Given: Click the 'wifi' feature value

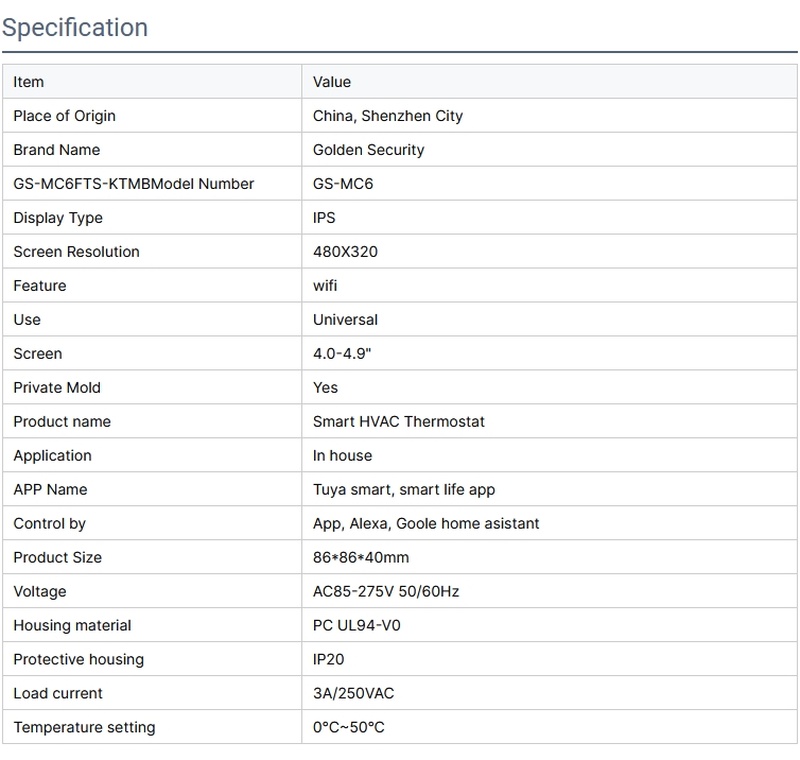Looking at the screenshot, I should click(325, 286).
